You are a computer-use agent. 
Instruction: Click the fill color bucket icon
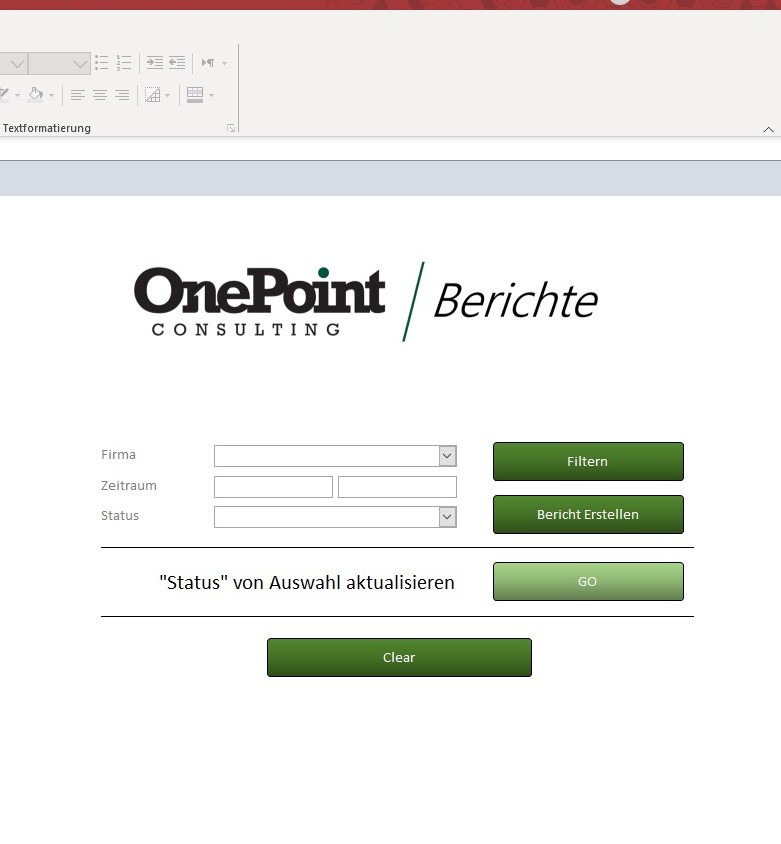tap(36, 95)
